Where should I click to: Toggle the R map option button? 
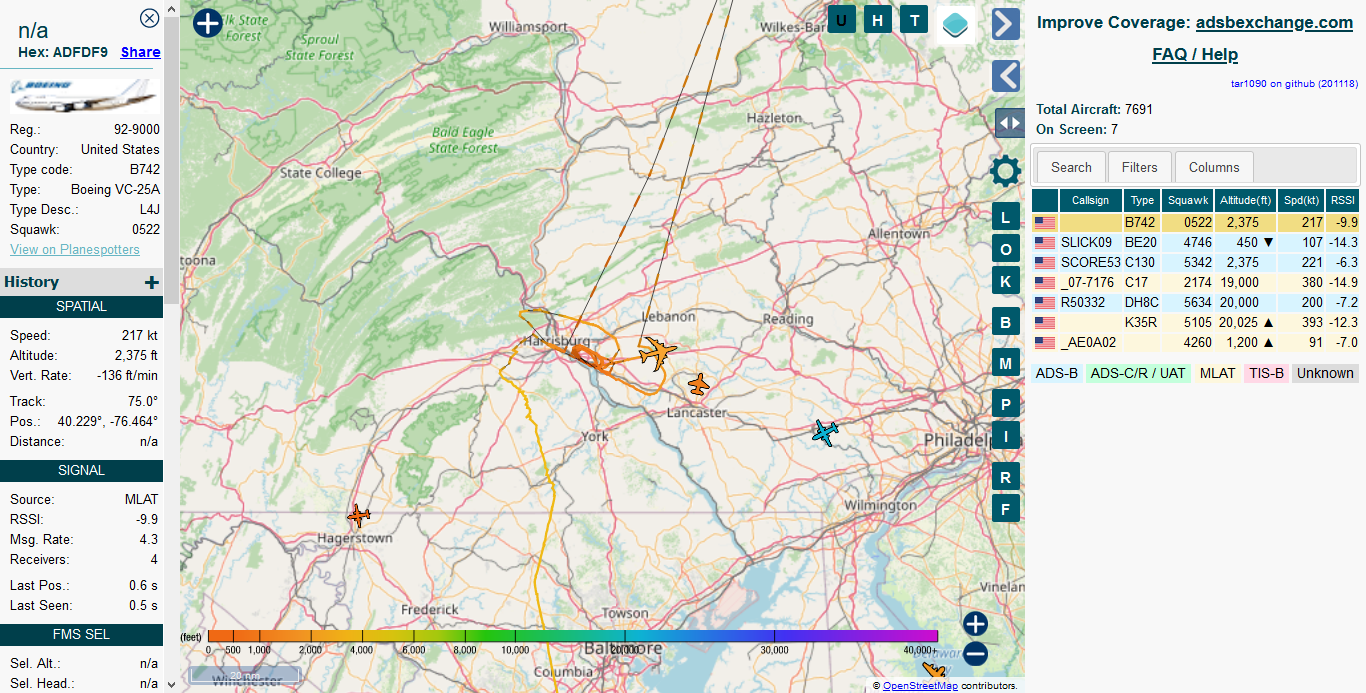(1006, 477)
